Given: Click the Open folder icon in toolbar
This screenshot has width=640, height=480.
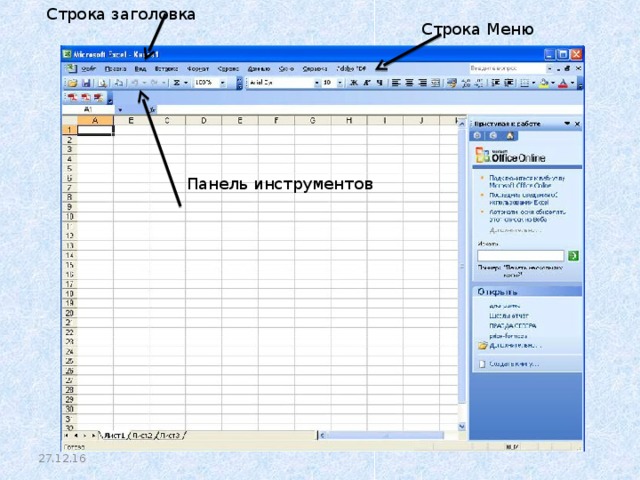Looking at the screenshot, I should click(72, 83).
